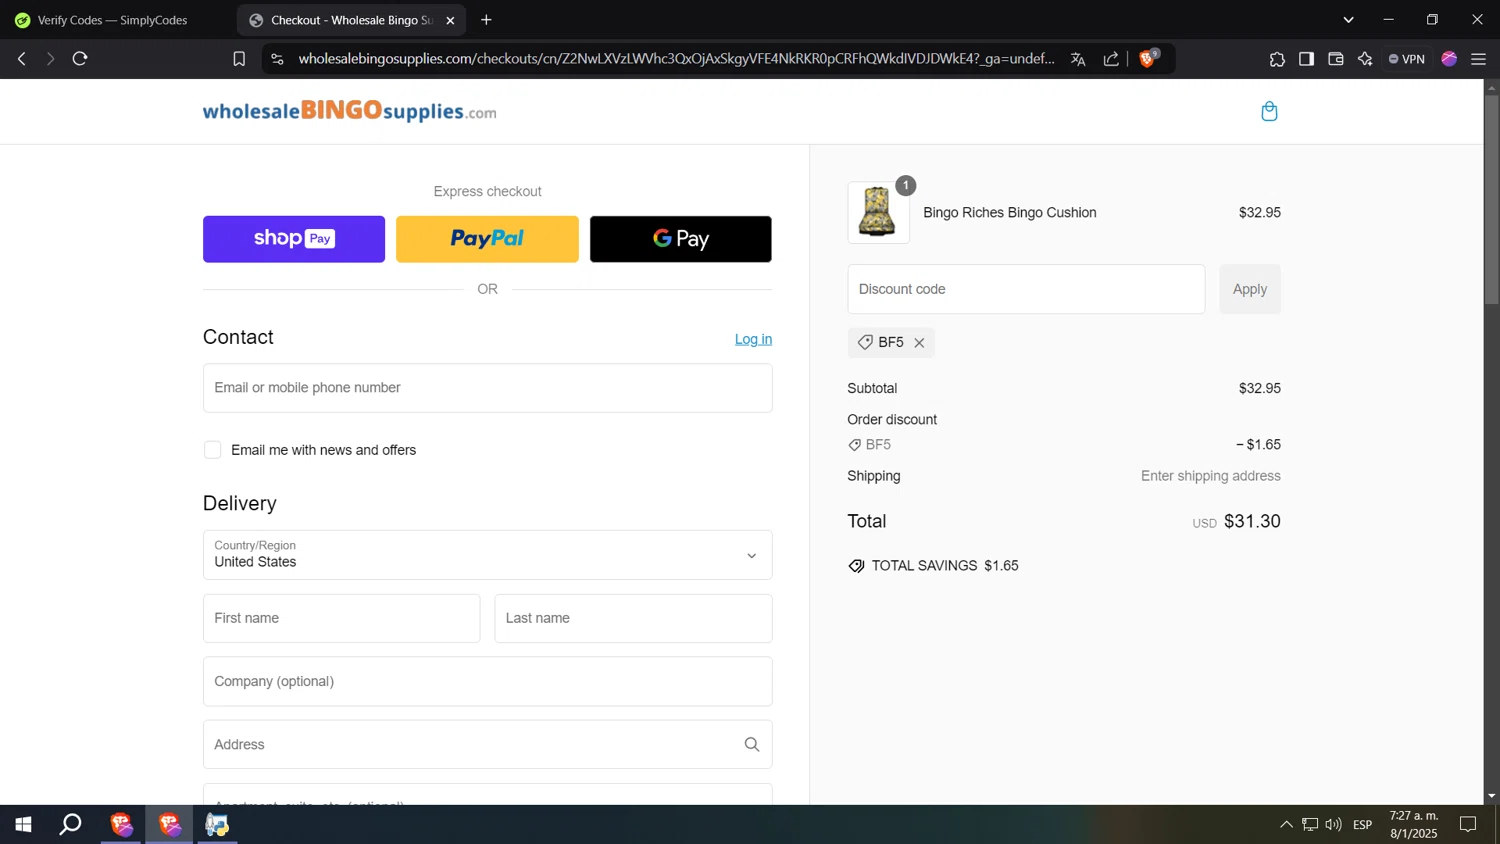Click the VPN button in toolbar
This screenshot has width=1500, height=844.
click(1407, 59)
